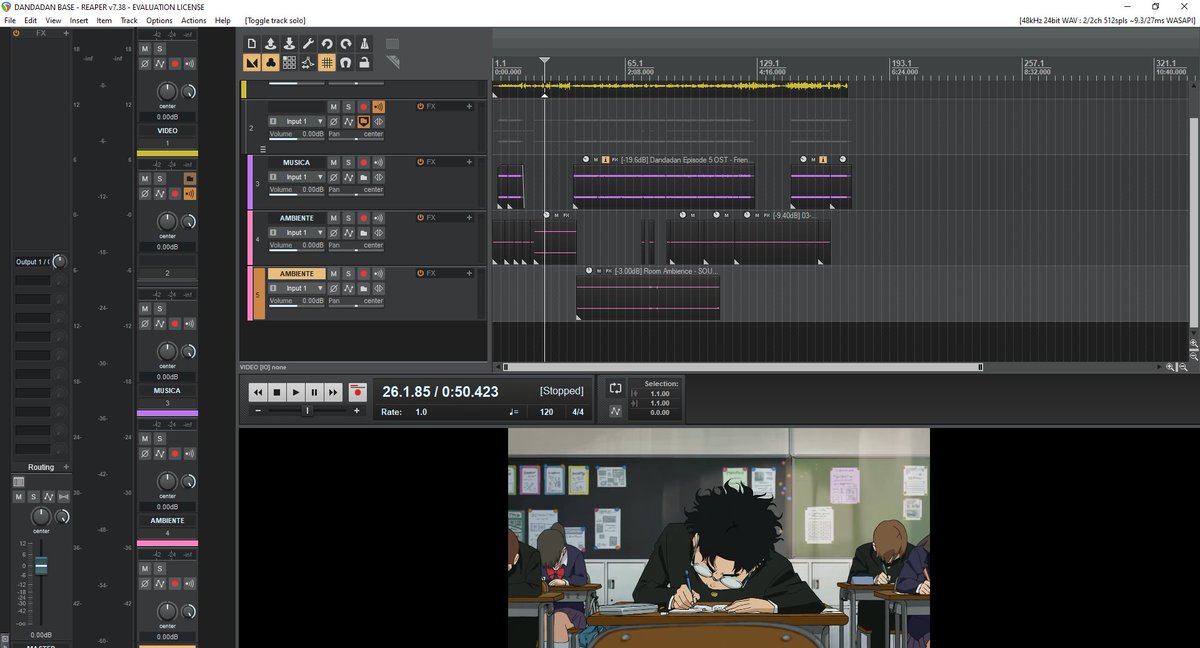Viewport: 1200px width, 648px height.
Task: Mute the MUSICA track
Action: [334, 162]
